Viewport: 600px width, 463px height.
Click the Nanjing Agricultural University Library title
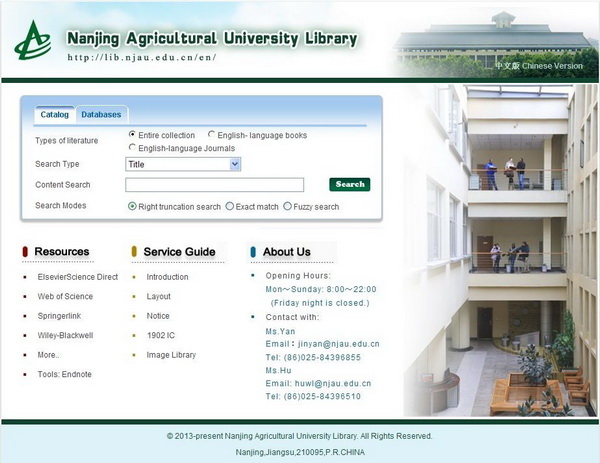(x=212, y=39)
